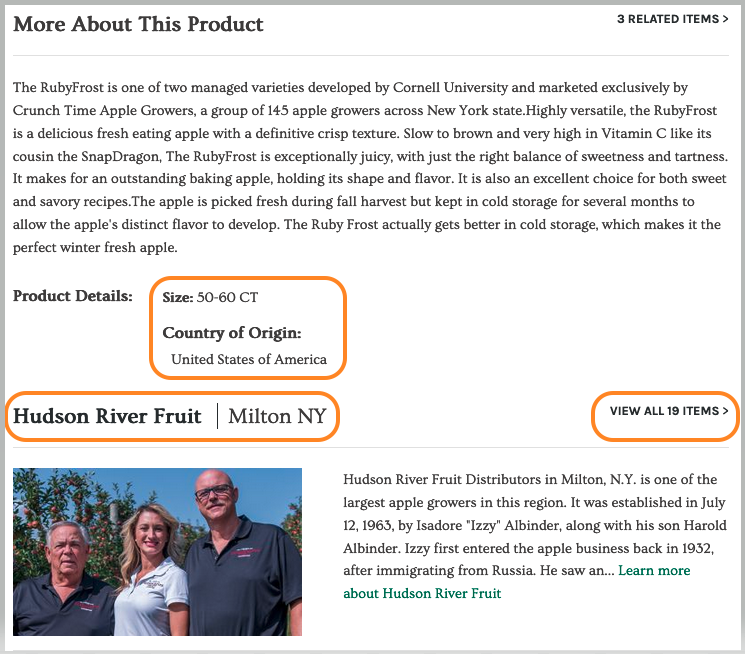
Task: Click the chevron after View All 19 Items
Action: point(726,411)
